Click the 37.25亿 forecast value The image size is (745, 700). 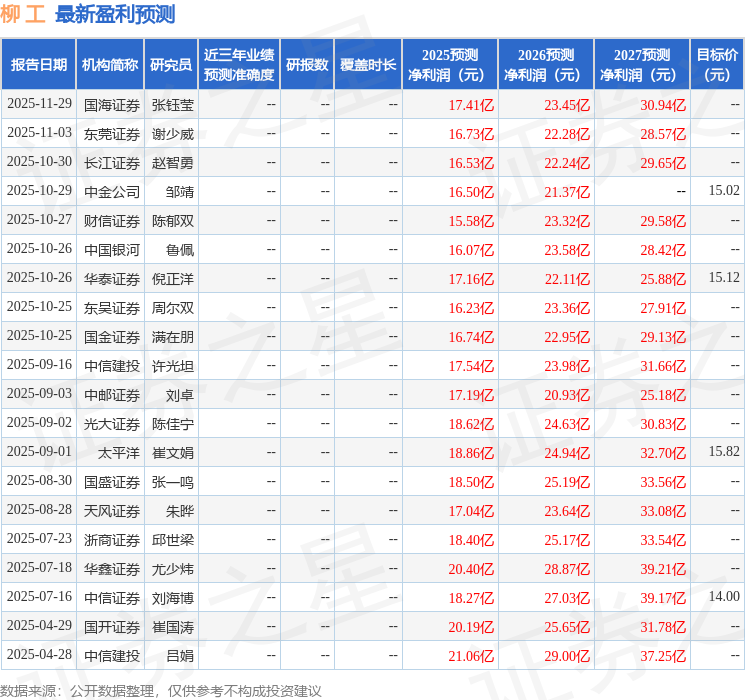click(x=663, y=656)
